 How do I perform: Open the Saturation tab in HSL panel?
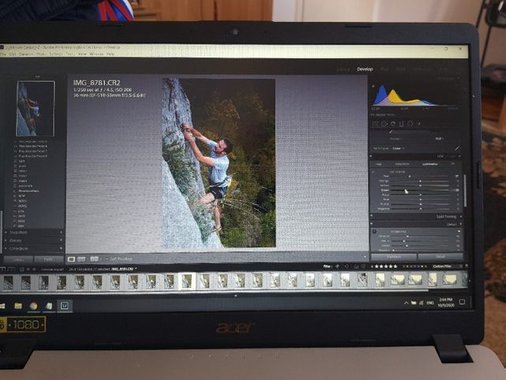402,164
